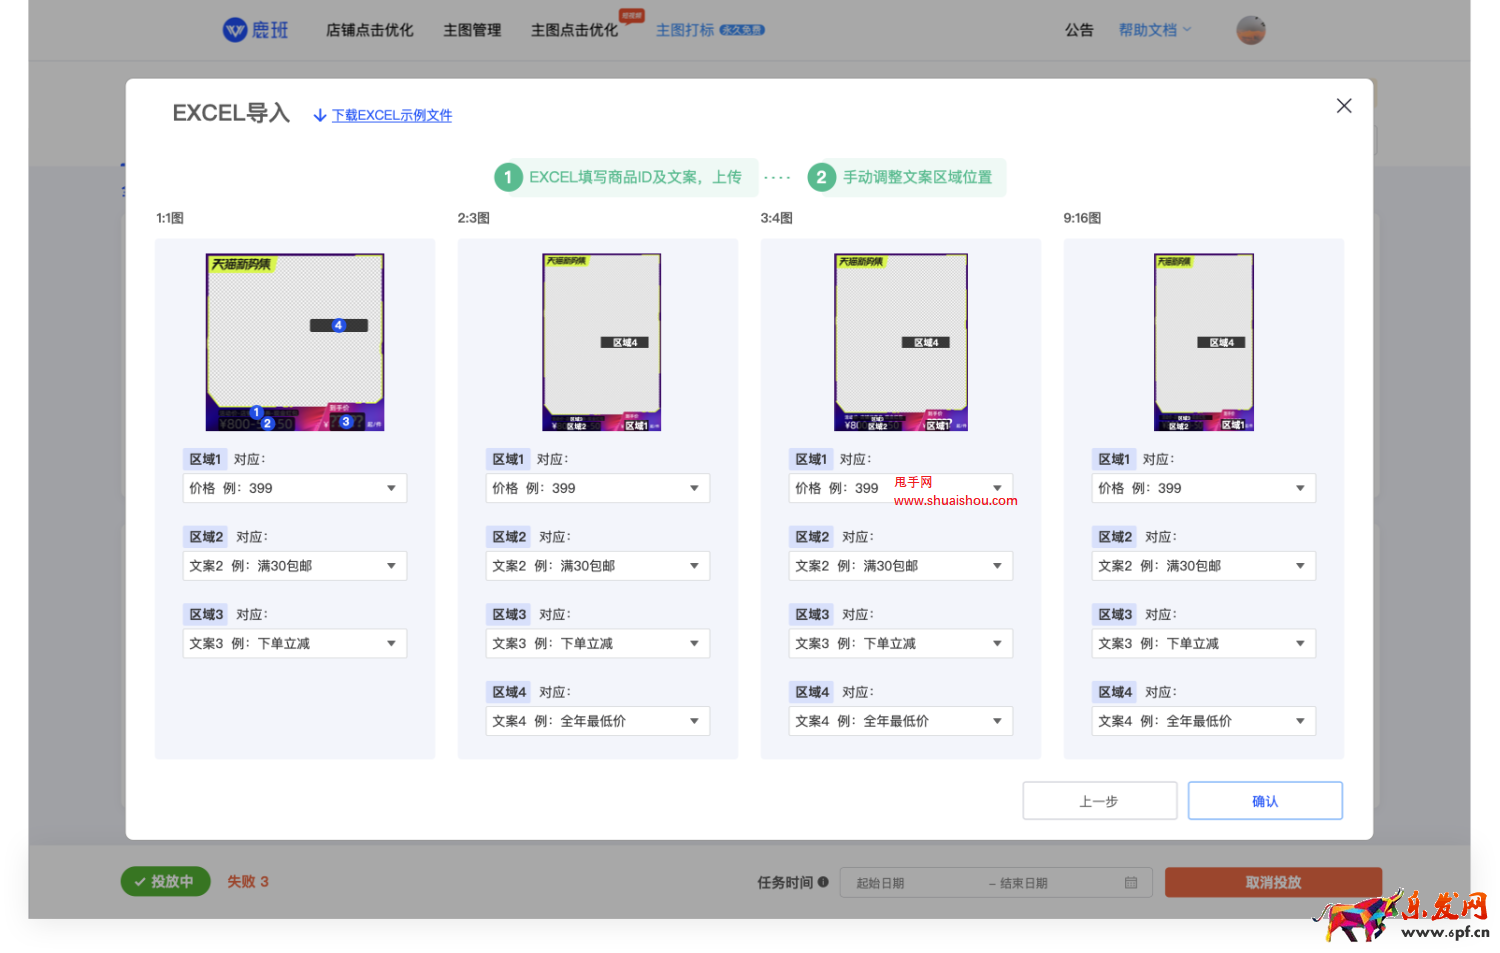Select marker 2 on the 1:1图 preview
This screenshot has height=953, width=1500.
(267, 423)
